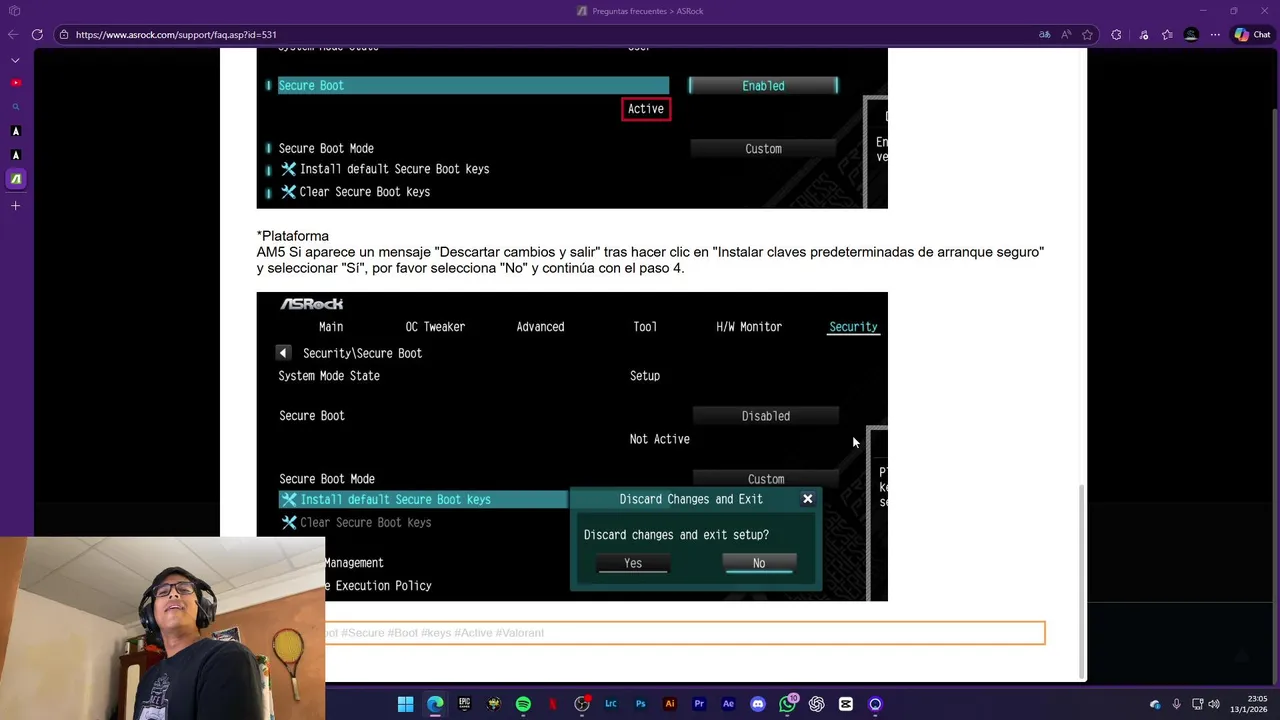Click 'Custom' mode value in upper screenshot
The height and width of the screenshot is (720, 1280).
pos(763,149)
